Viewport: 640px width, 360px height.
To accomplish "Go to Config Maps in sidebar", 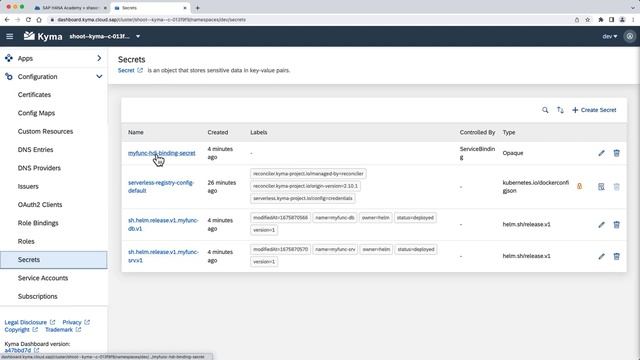I will tap(36, 113).
